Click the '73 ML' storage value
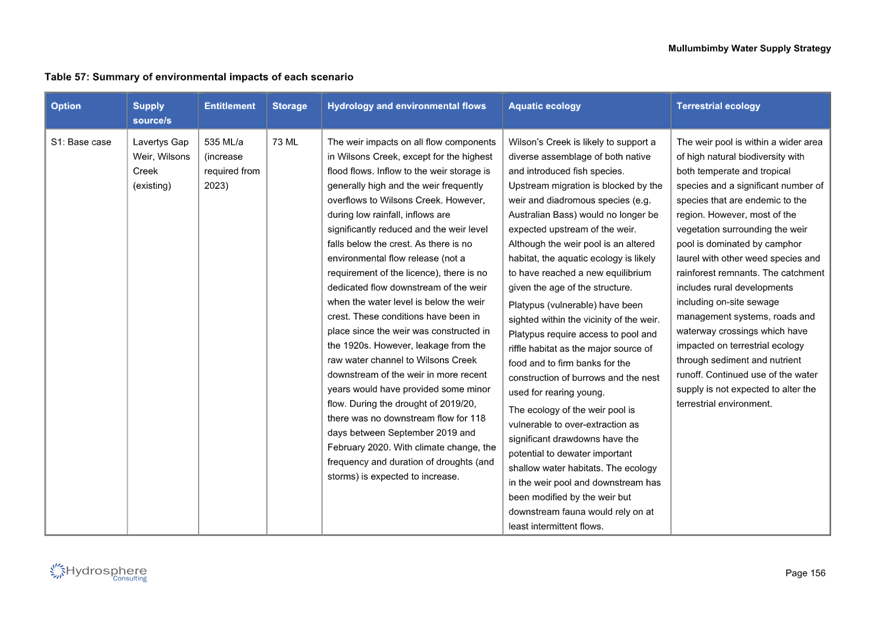The width and height of the screenshot is (875, 618). [x=285, y=142]
